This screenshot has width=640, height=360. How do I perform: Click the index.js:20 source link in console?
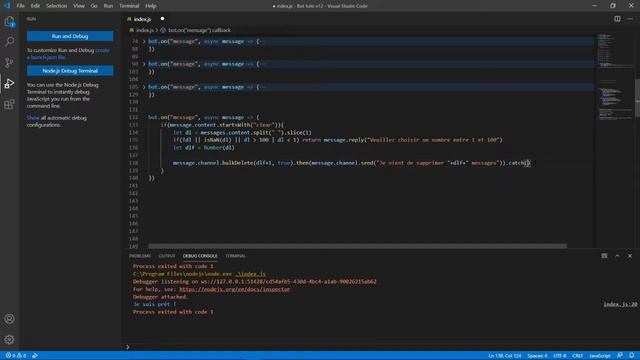tap(620, 304)
